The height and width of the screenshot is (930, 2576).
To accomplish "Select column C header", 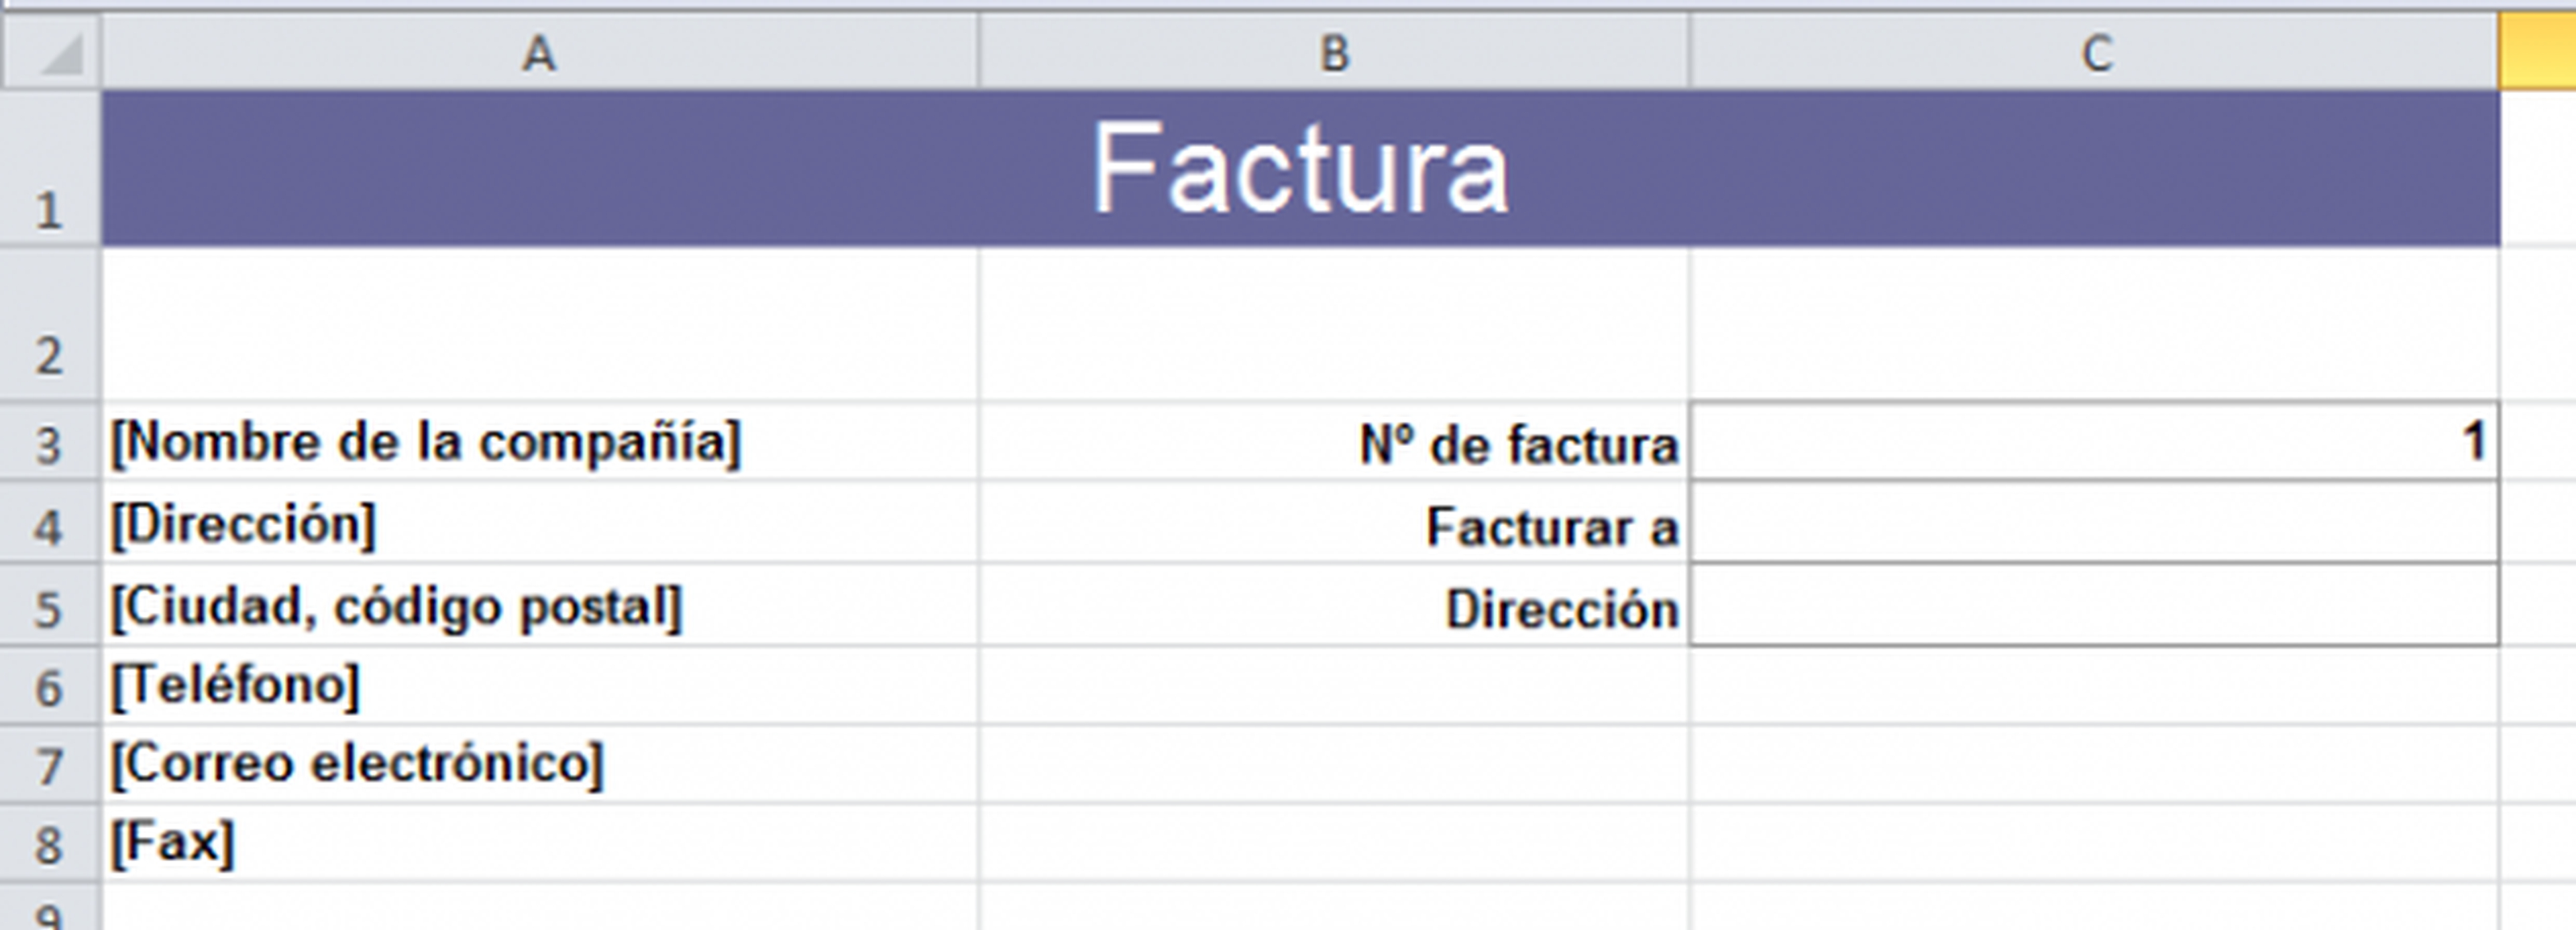I will pyautogui.click(x=2095, y=52).
